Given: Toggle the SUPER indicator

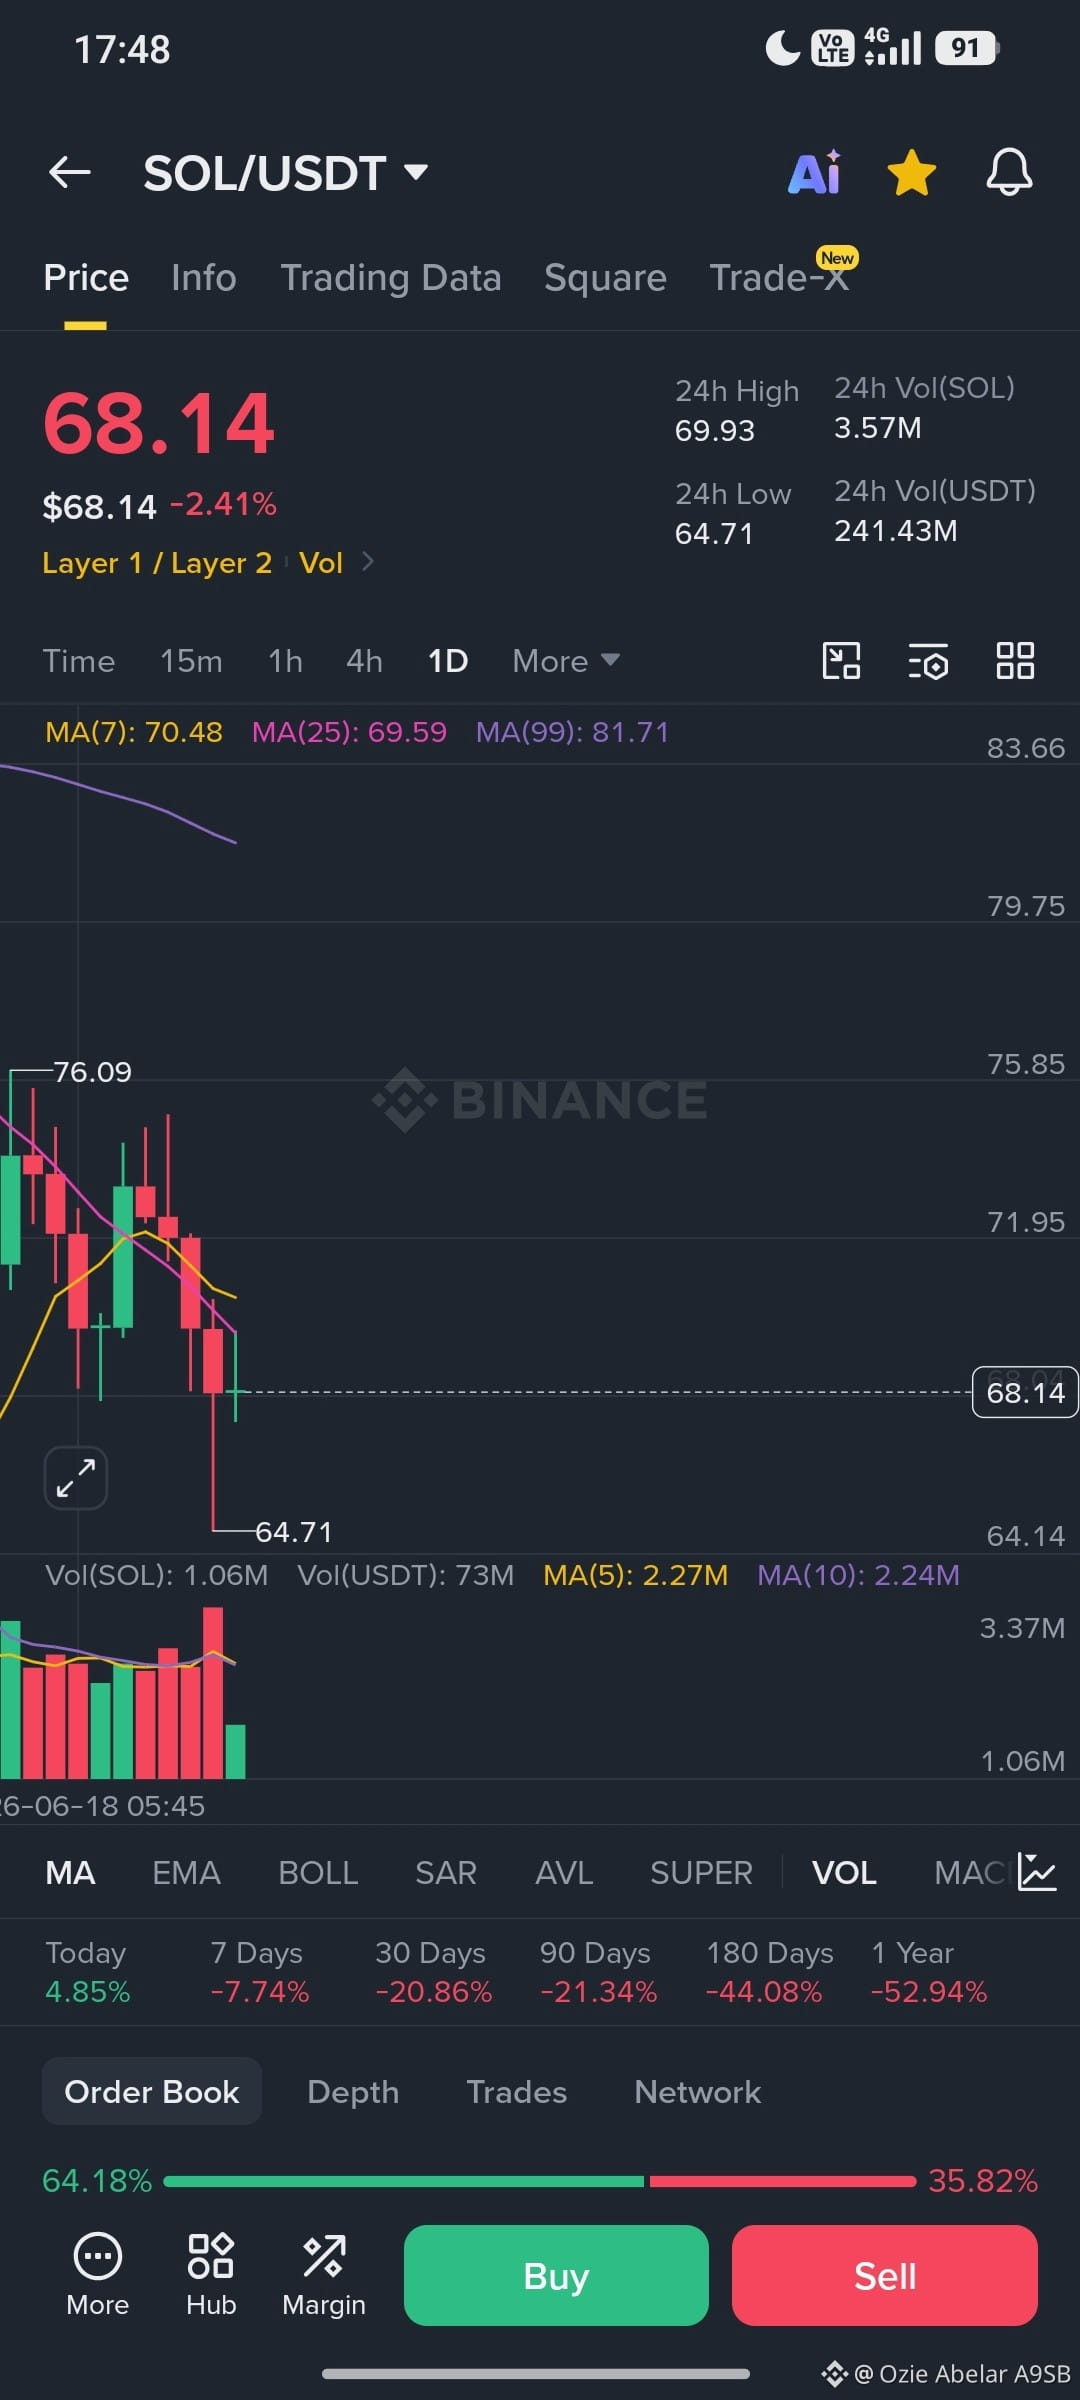Looking at the screenshot, I should 701,1873.
